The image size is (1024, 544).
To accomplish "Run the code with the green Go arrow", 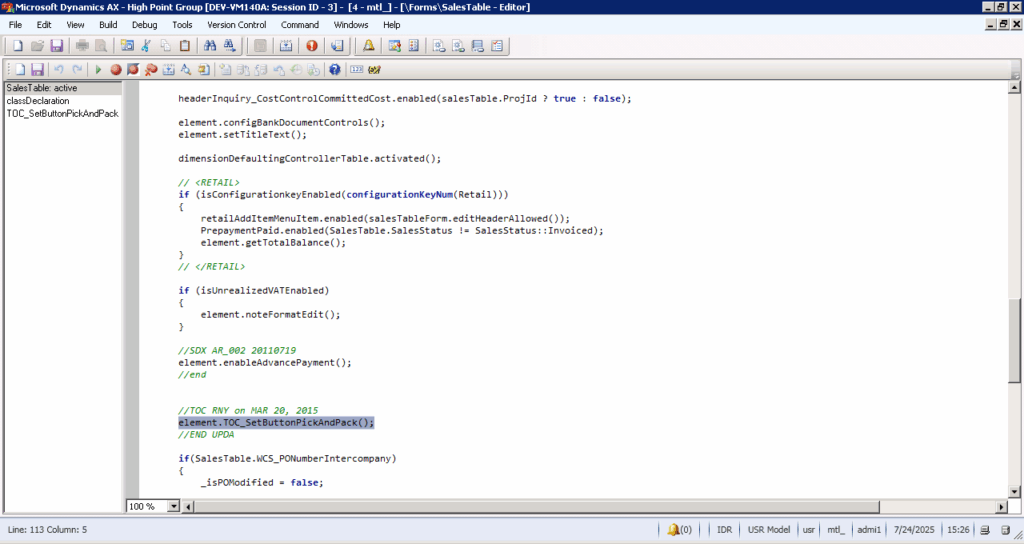I will coord(99,69).
